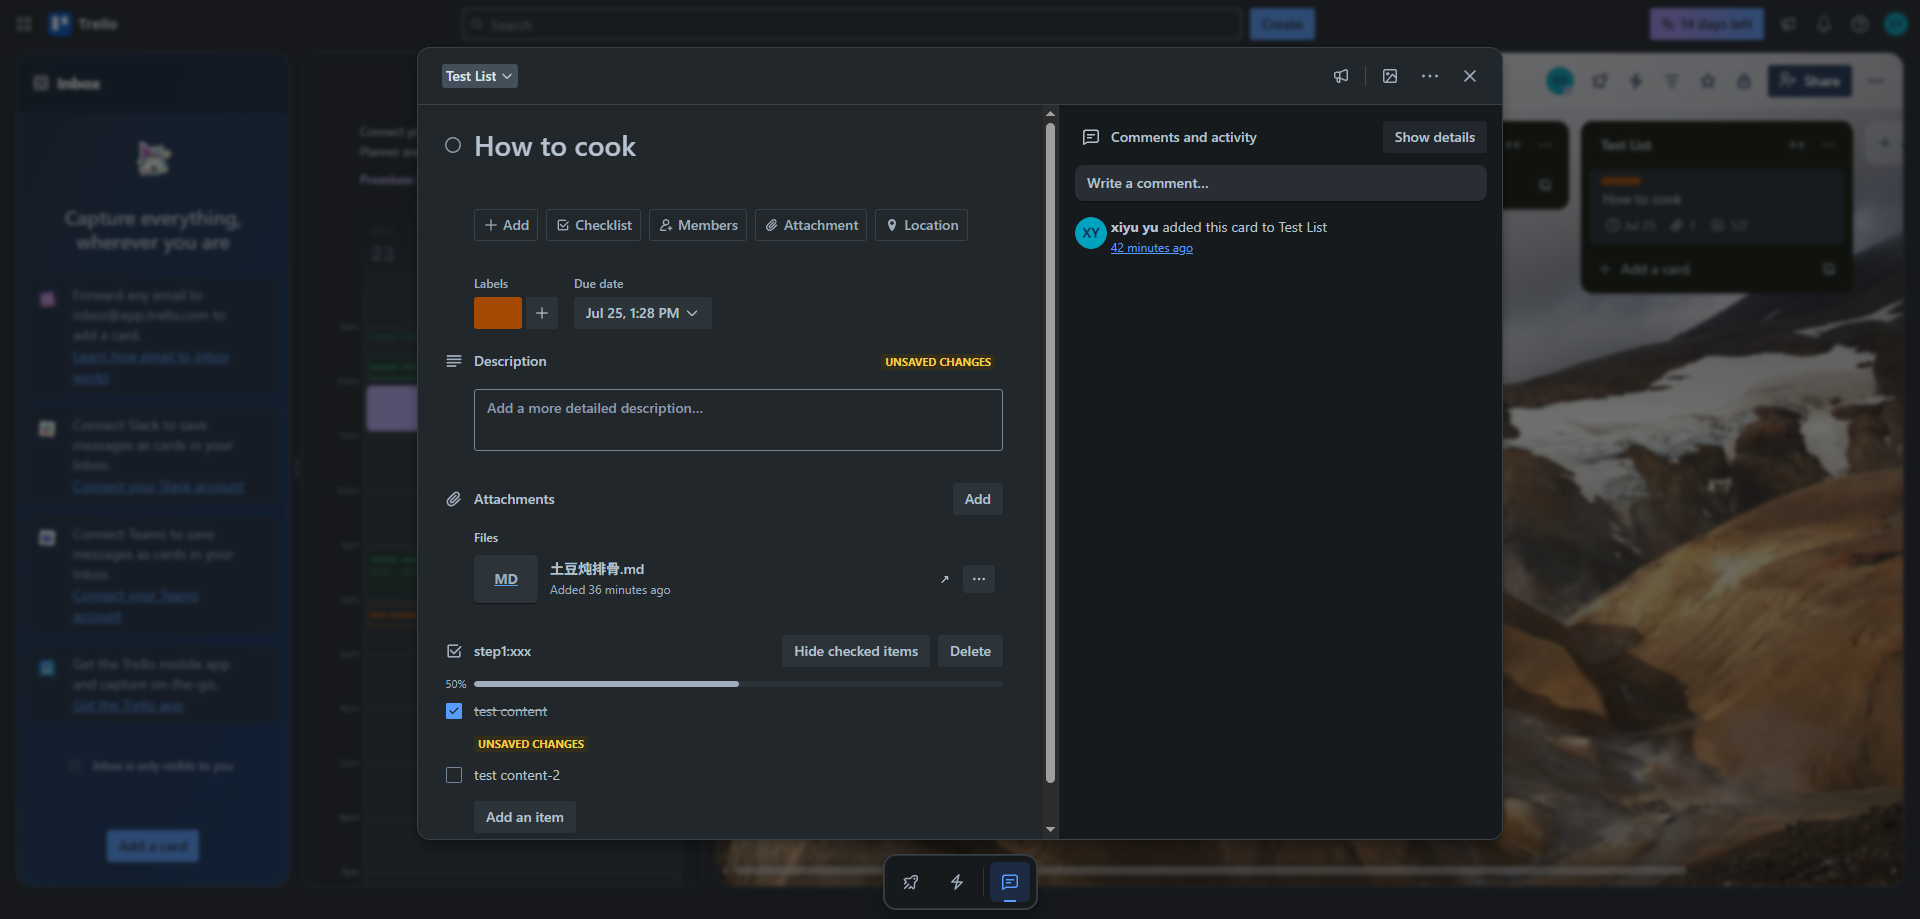Click the How to cook card title
This screenshot has width=1920, height=919.
555,147
